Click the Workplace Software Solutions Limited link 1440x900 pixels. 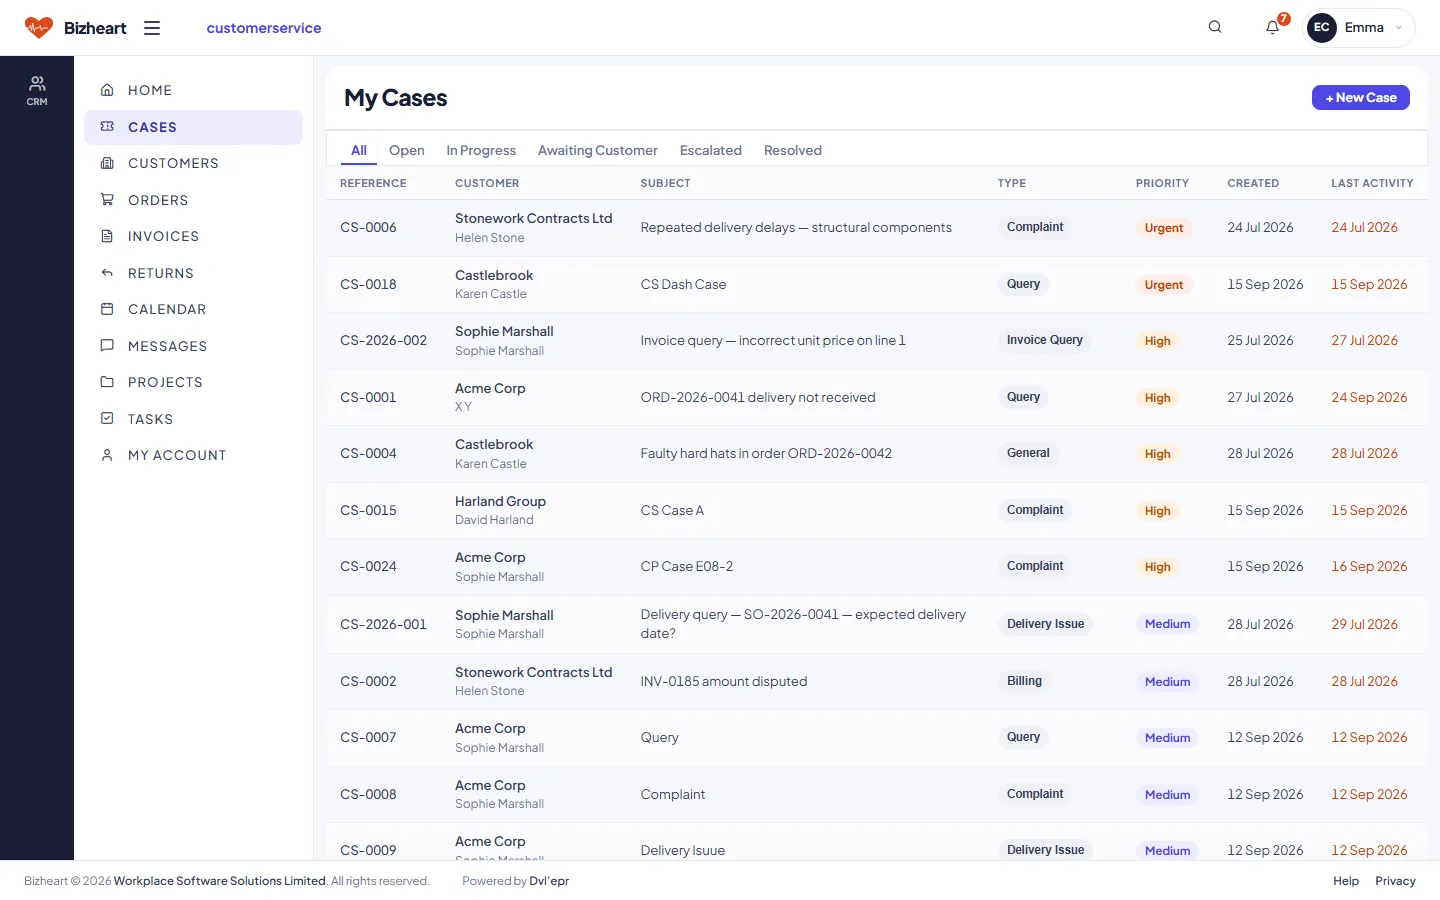pos(220,881)
